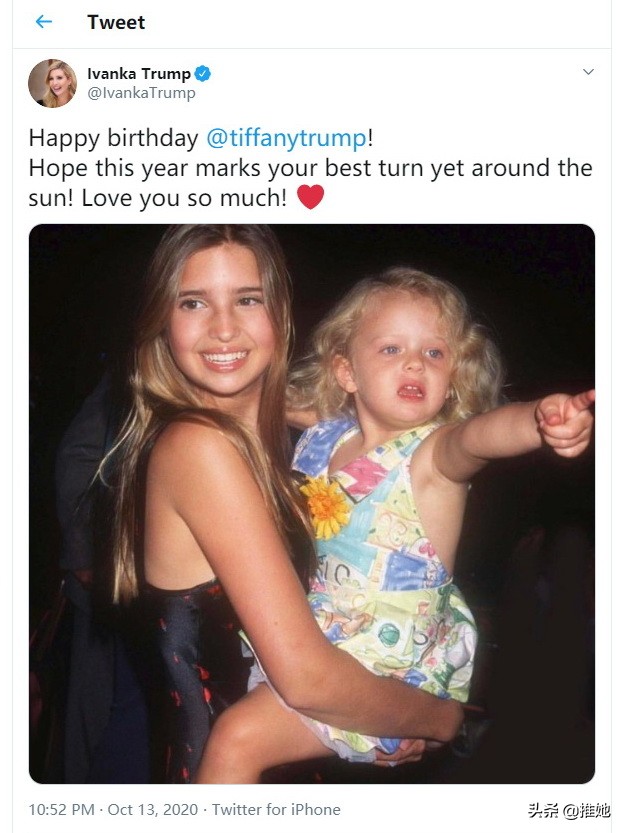Image resolution: width=625 pixels, height=833 pixels.
Task: Click the "Love you so much!" text
Action: pyautogui.click(x=186, y=198)
